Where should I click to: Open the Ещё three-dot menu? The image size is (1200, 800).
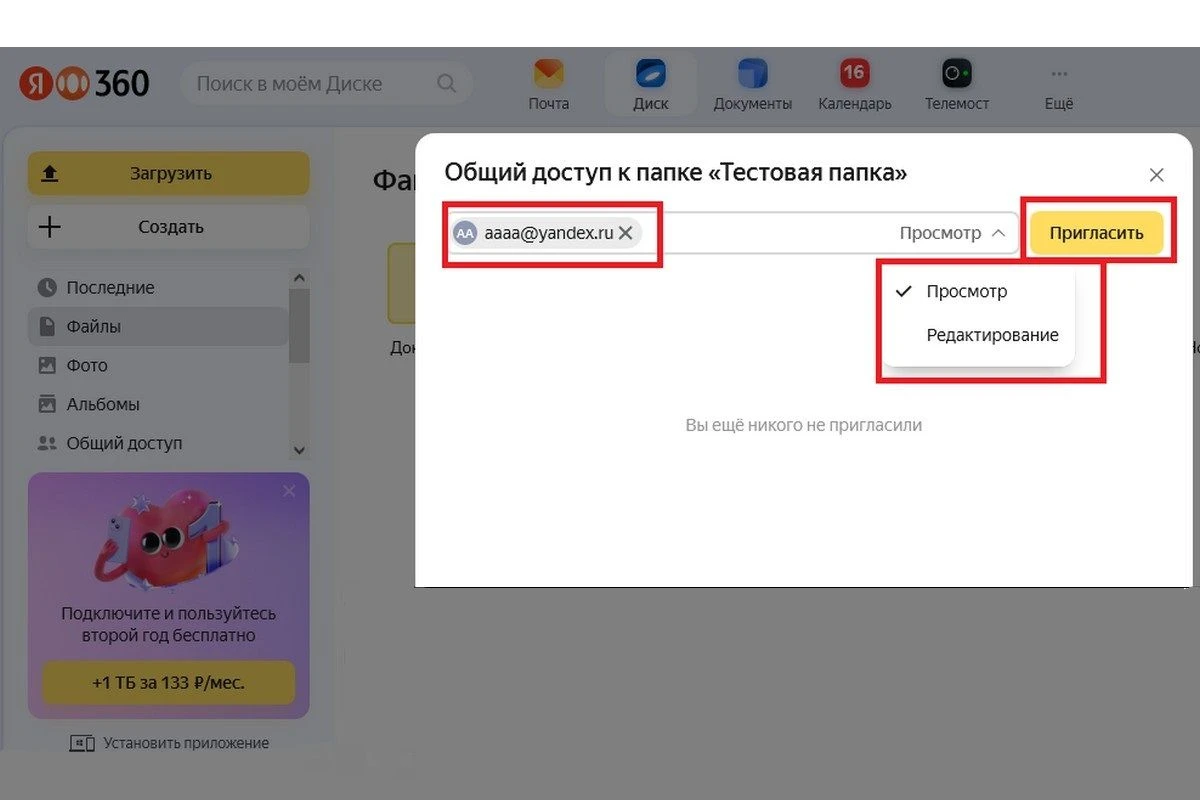(x=1059, y=74)
